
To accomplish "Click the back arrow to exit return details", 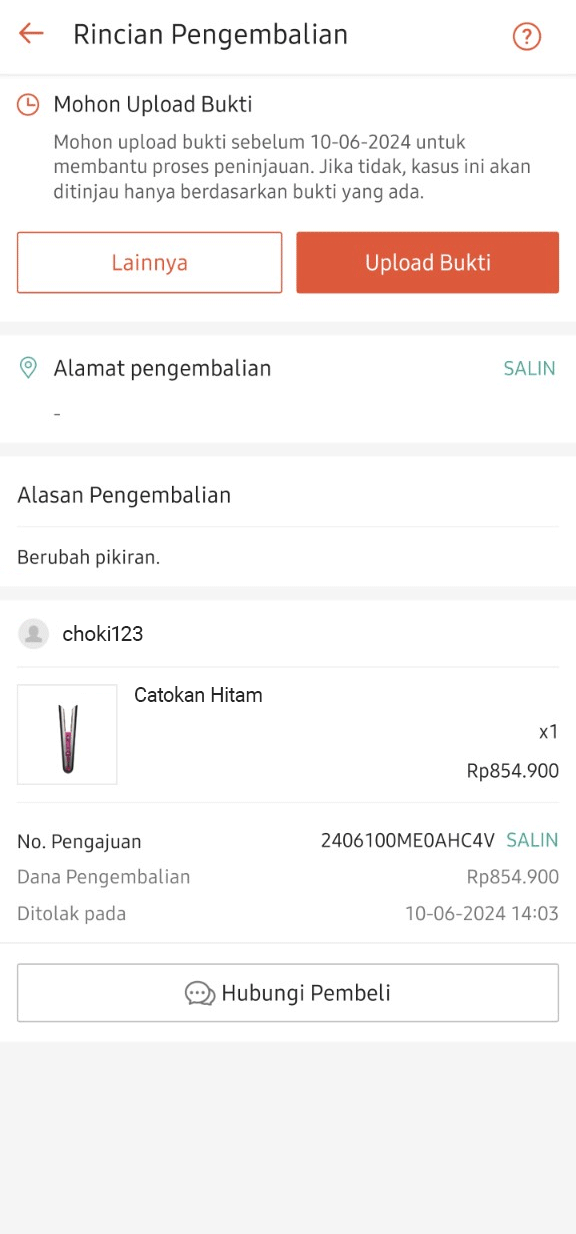I will (30, 33).
